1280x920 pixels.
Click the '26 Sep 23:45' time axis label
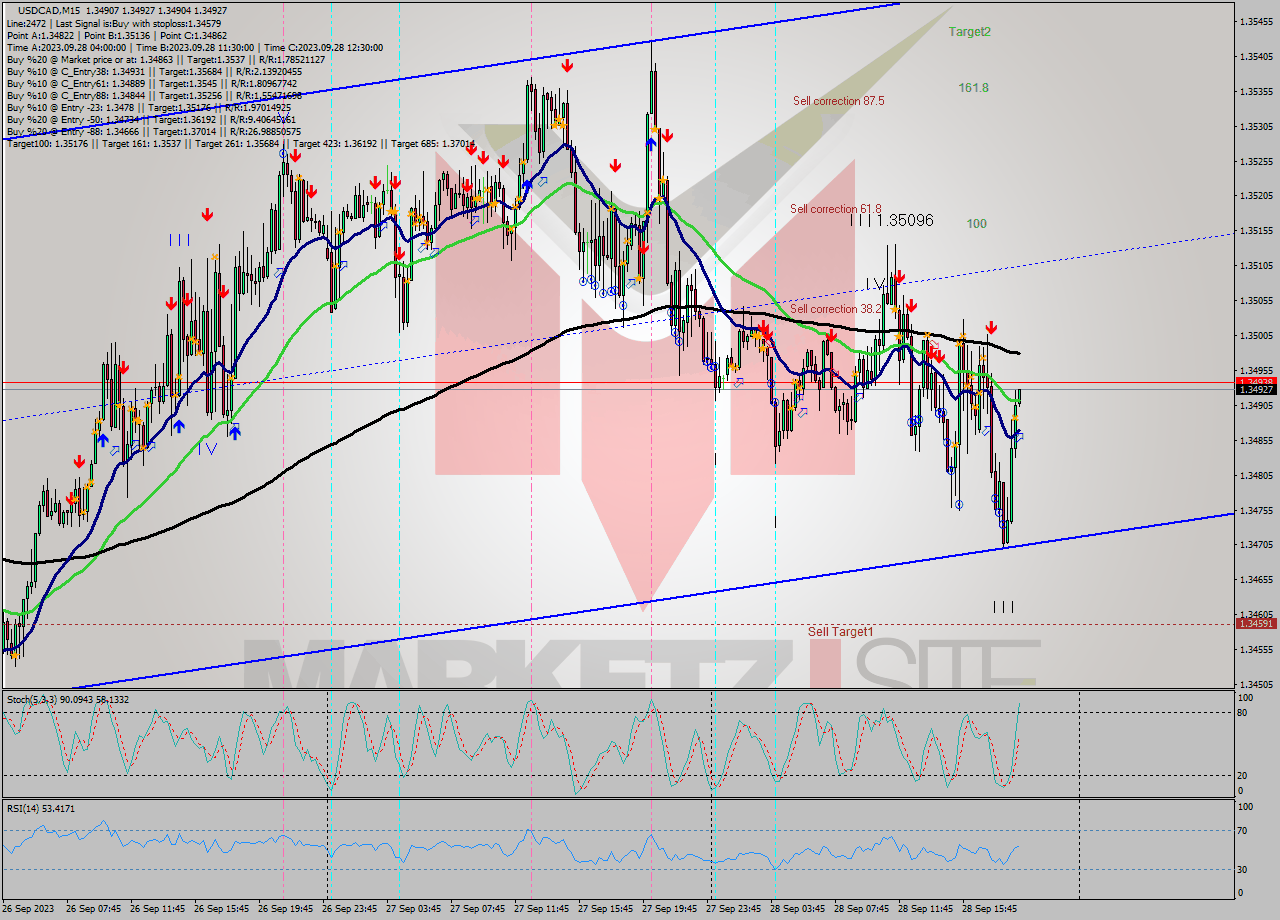[350, 909]
